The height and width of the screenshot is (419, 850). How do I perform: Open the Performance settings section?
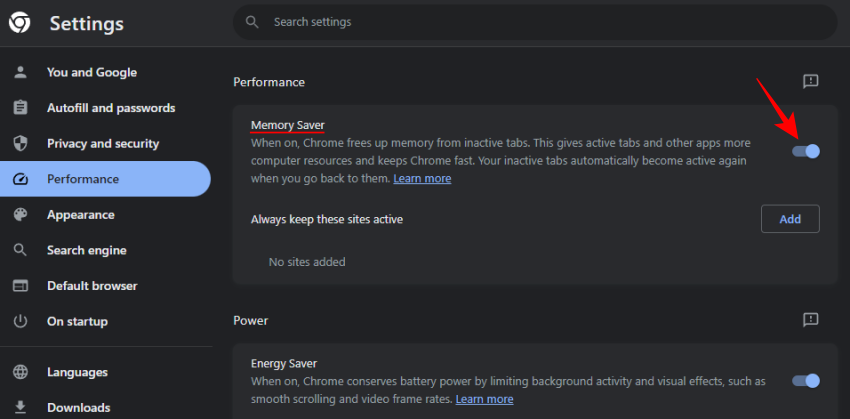83,179
